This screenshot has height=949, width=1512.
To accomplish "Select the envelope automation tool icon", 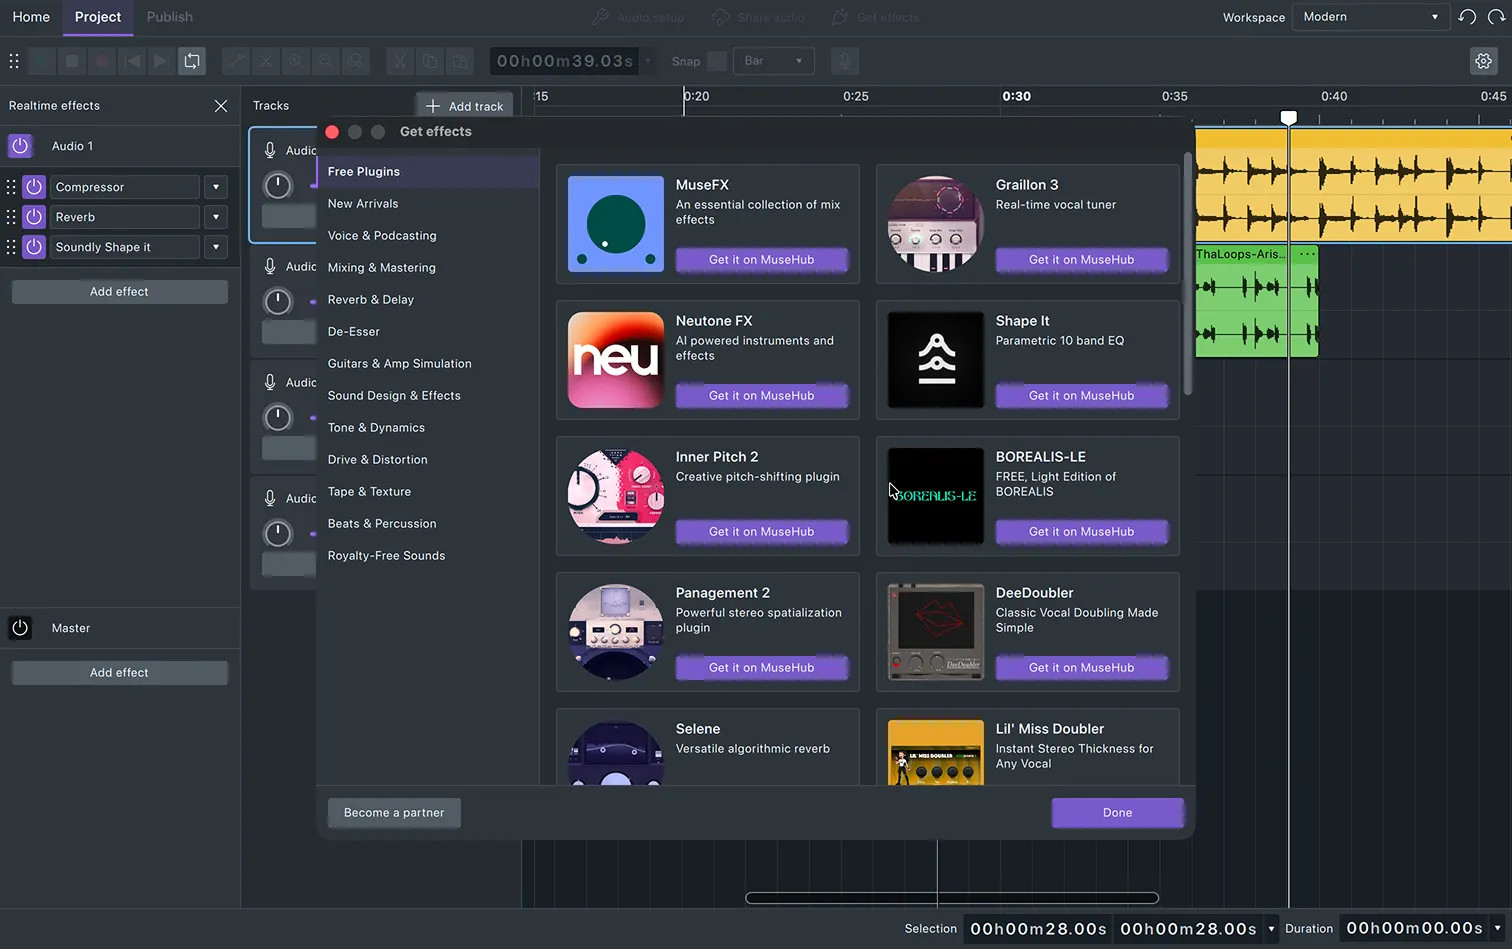I will (x=236, y=61).
